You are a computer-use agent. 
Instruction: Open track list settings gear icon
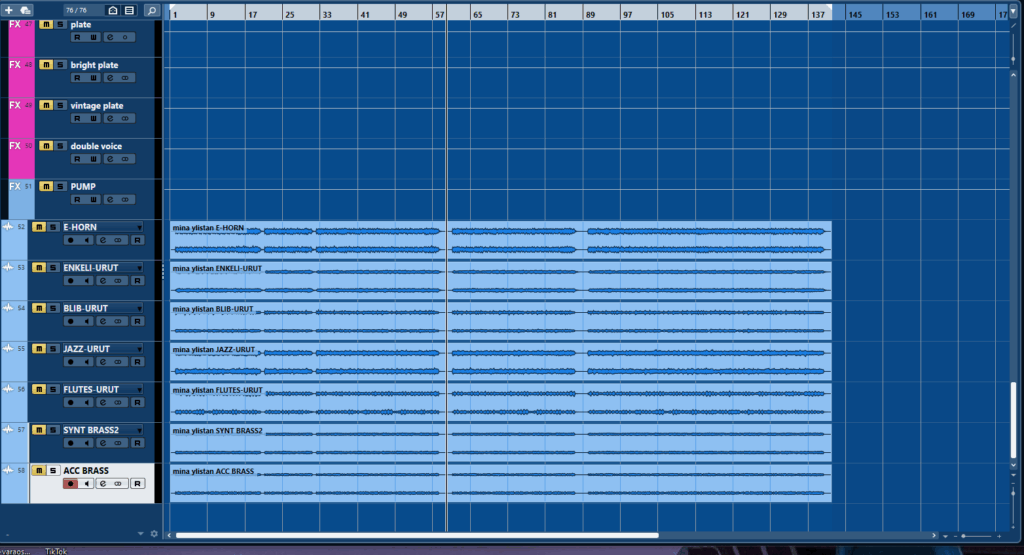point(154,534)
